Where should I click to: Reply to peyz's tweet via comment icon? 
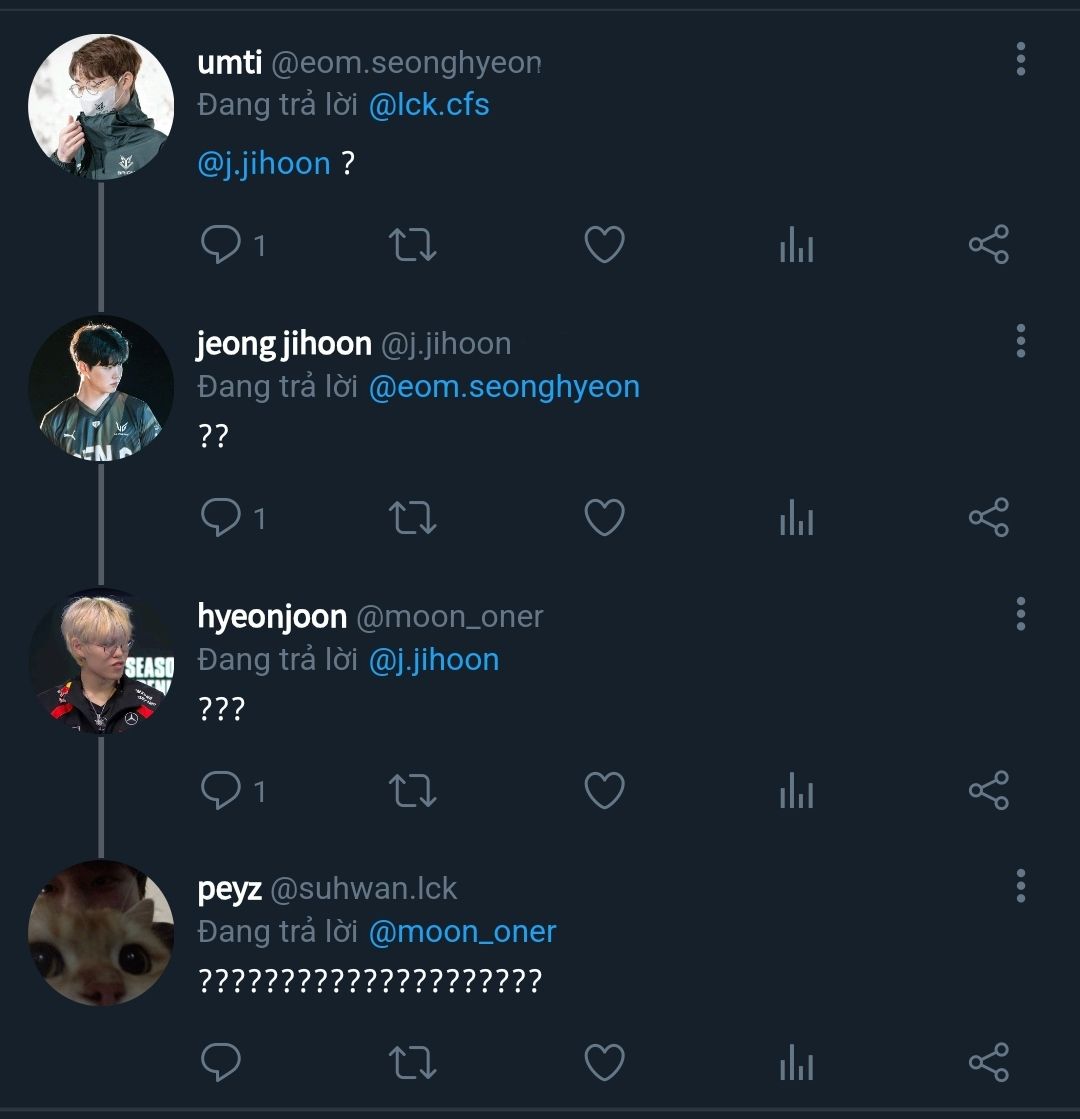coord(221,1063)
